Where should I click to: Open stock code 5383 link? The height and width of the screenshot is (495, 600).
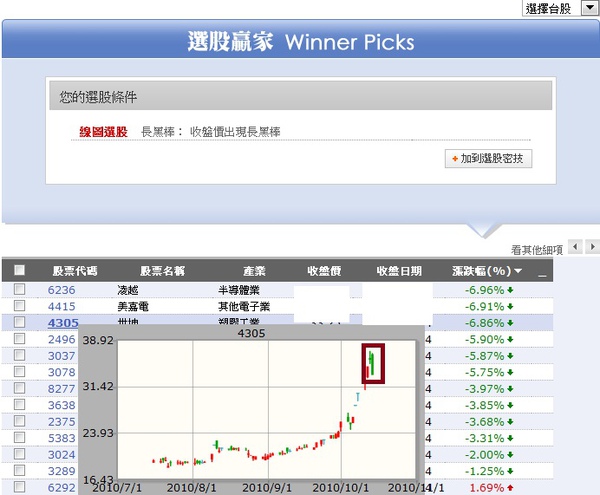click(62, 438)
